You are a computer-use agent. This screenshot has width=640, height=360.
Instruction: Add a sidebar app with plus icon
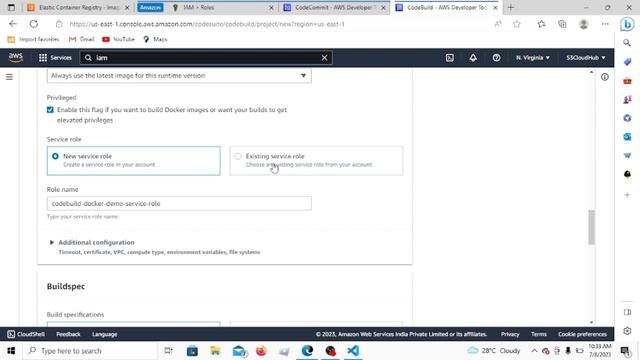point(627,195)
